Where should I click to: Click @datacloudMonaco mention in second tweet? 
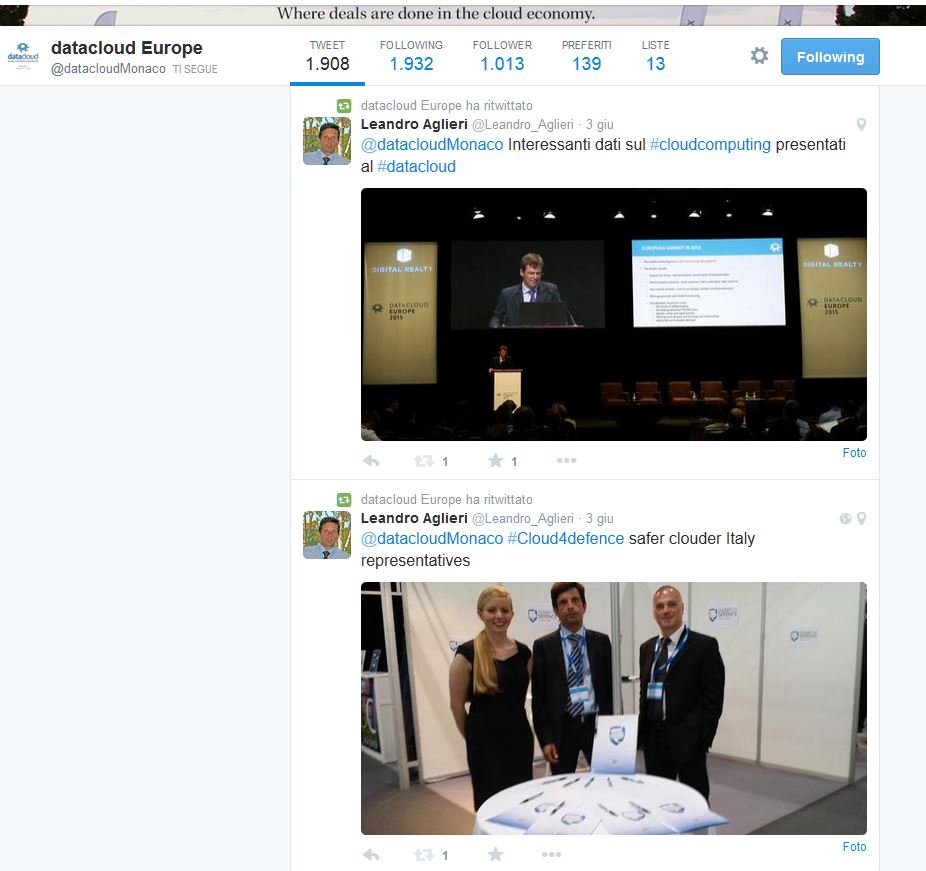coord(432,539)
